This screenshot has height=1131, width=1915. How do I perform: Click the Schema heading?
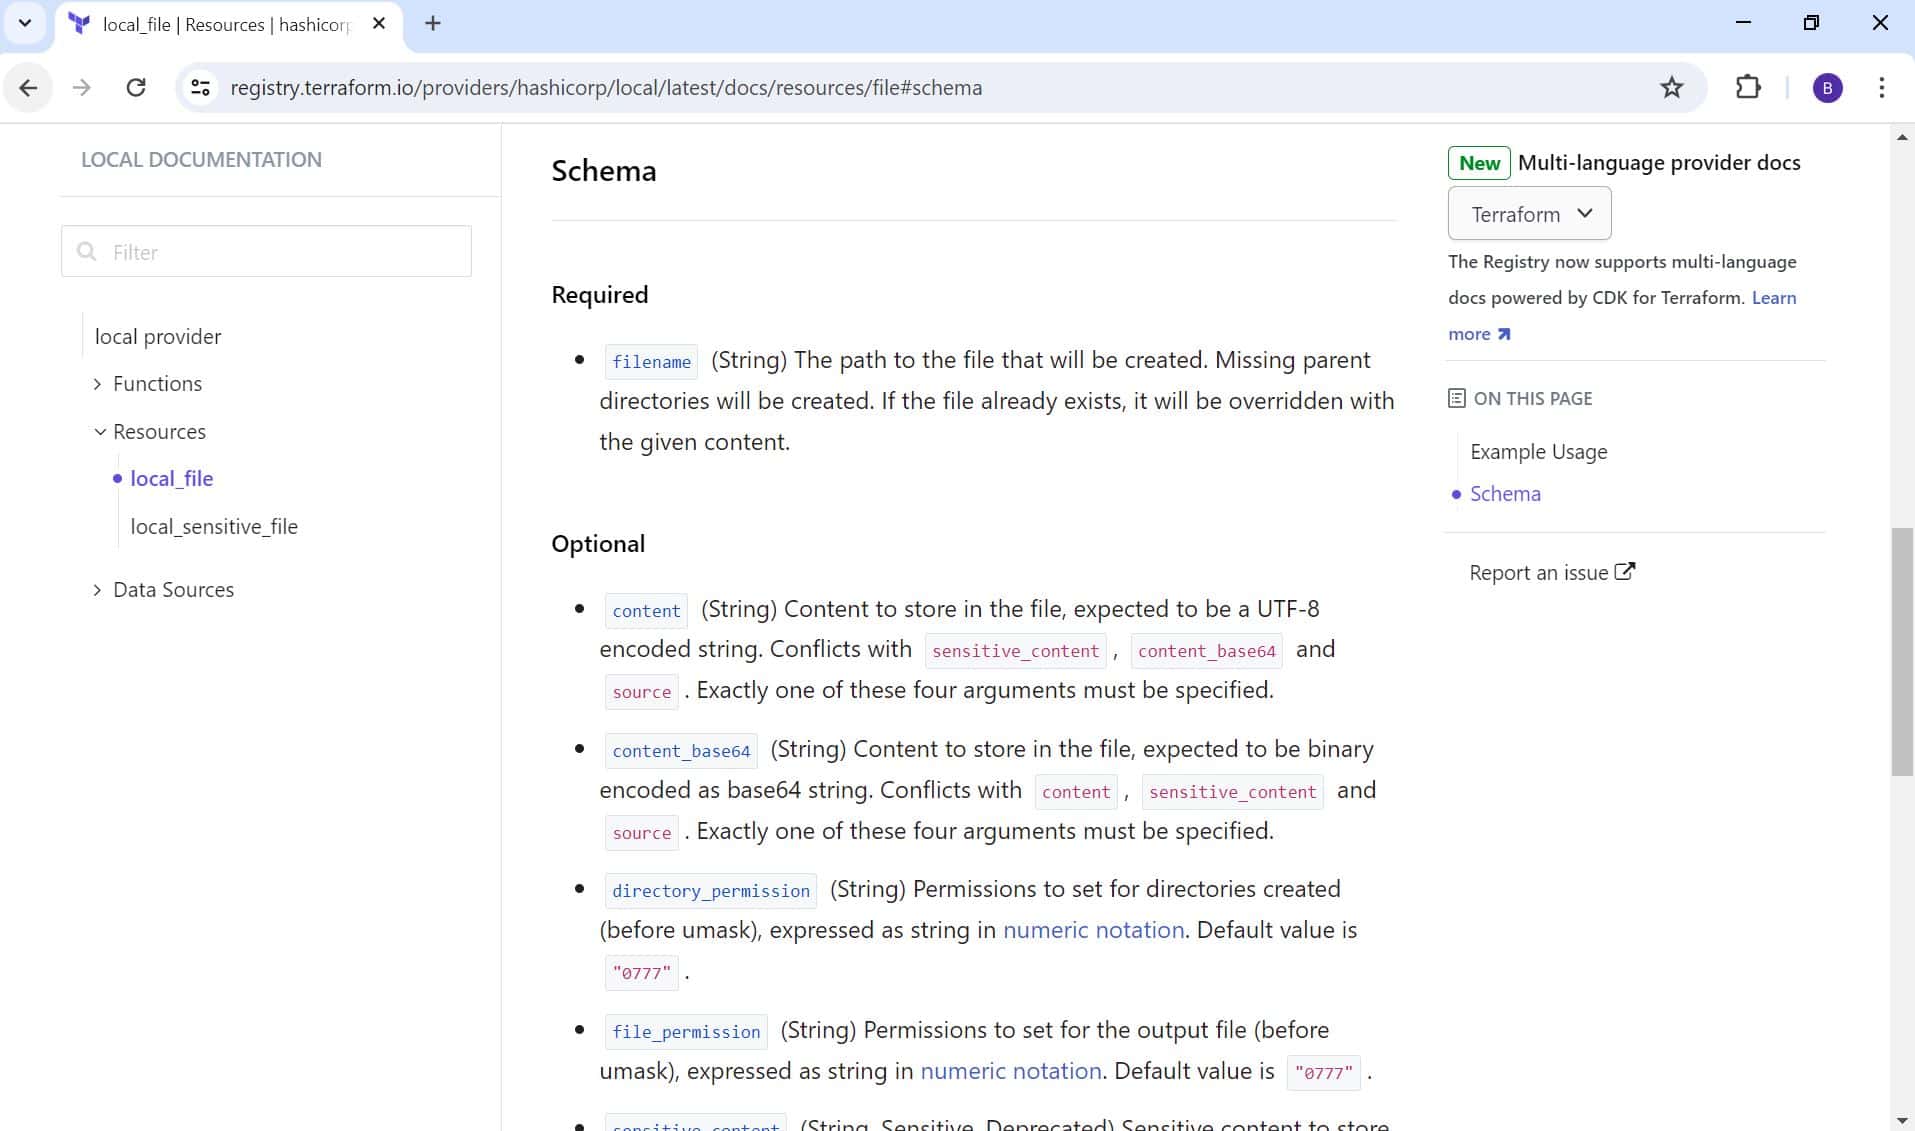click(604, 171)
